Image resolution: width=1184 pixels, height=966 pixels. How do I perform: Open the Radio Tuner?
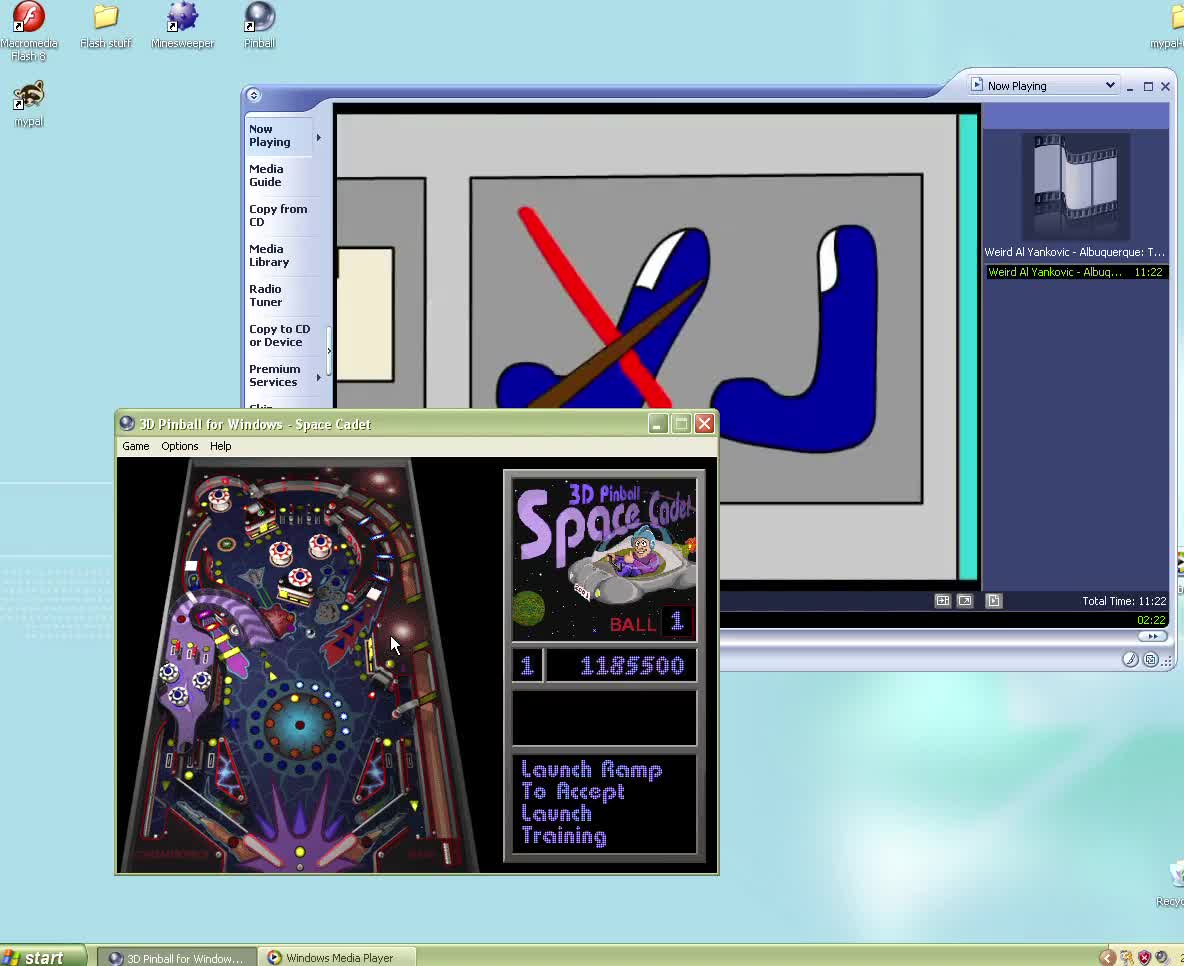click(x=264, y=295)
